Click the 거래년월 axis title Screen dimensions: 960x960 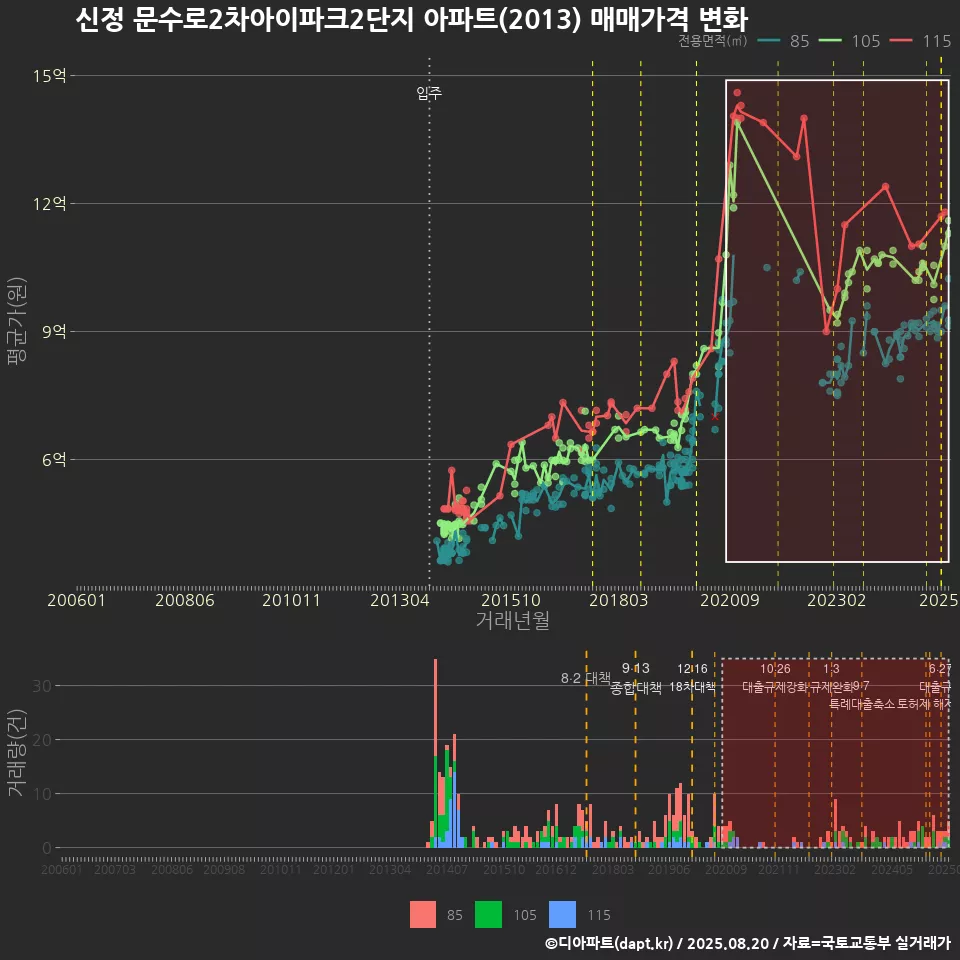(x=512, y=620)
